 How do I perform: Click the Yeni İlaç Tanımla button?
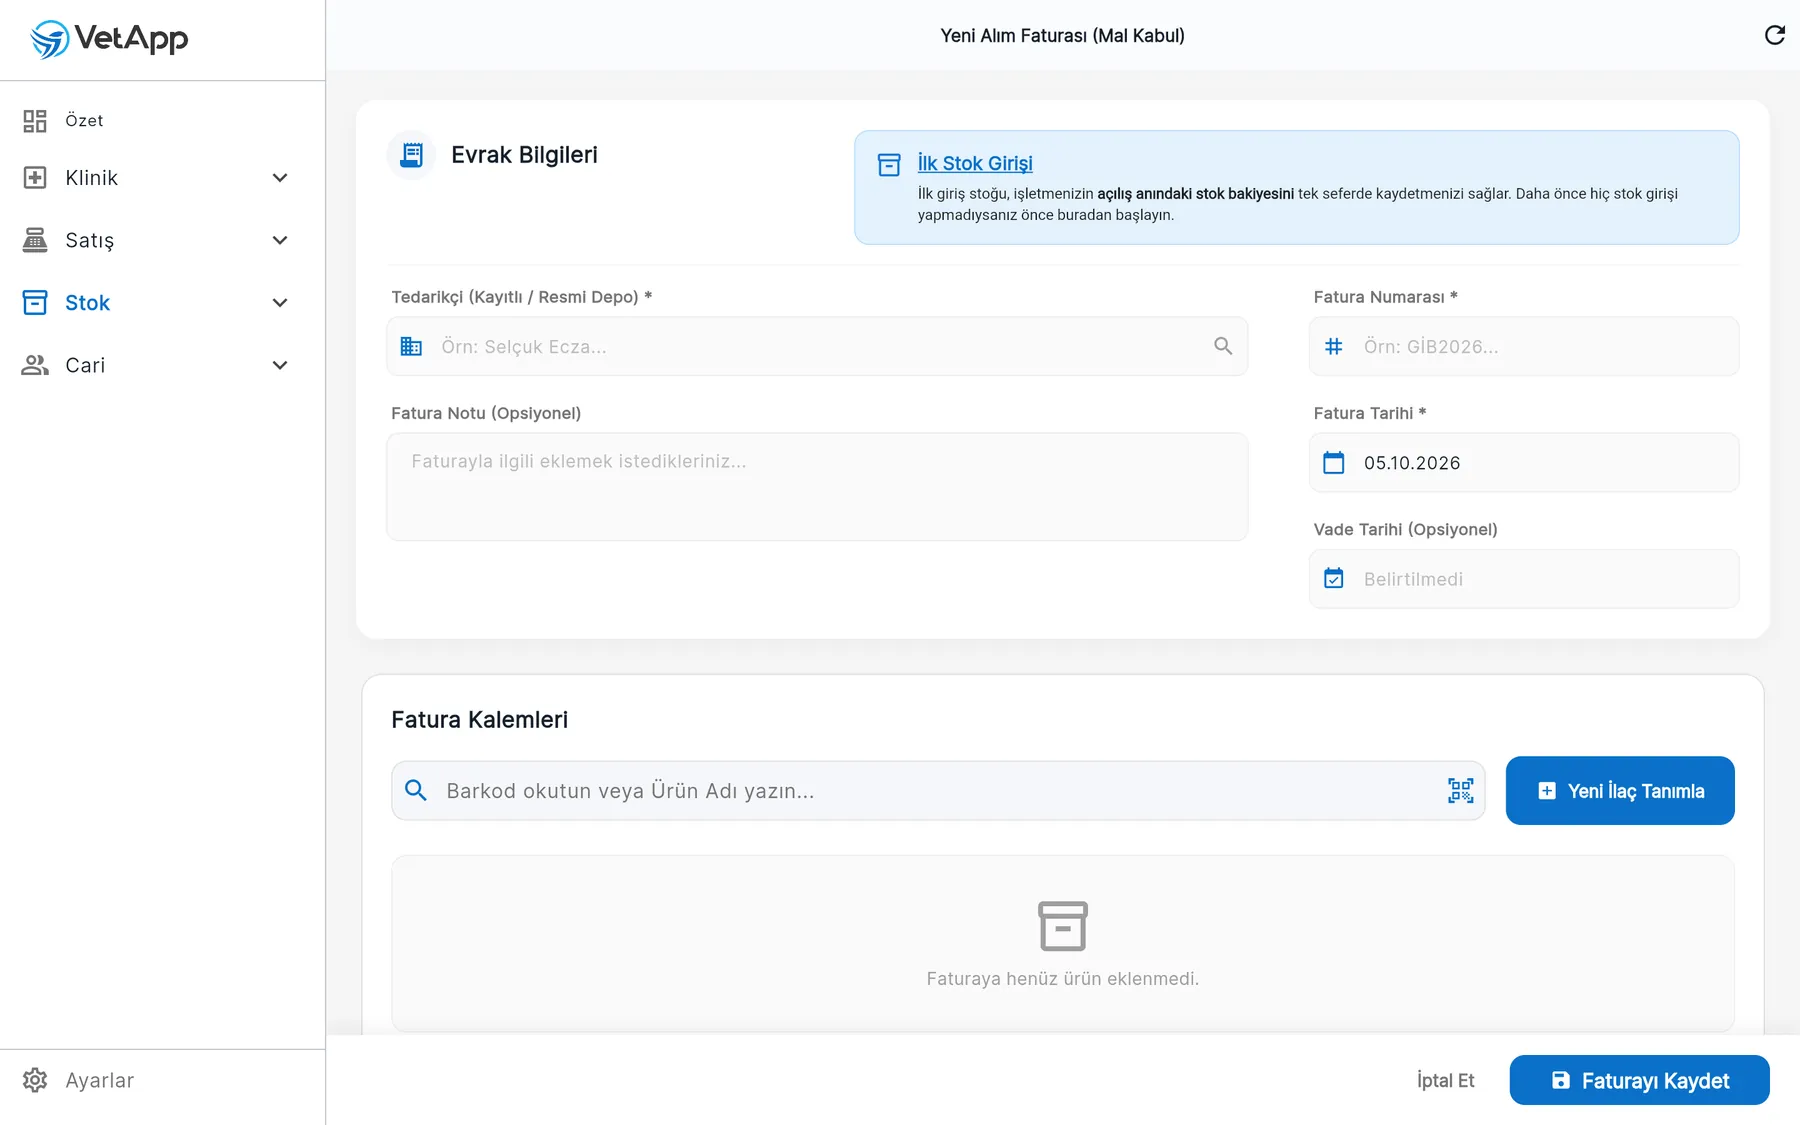coord(1620,790)
